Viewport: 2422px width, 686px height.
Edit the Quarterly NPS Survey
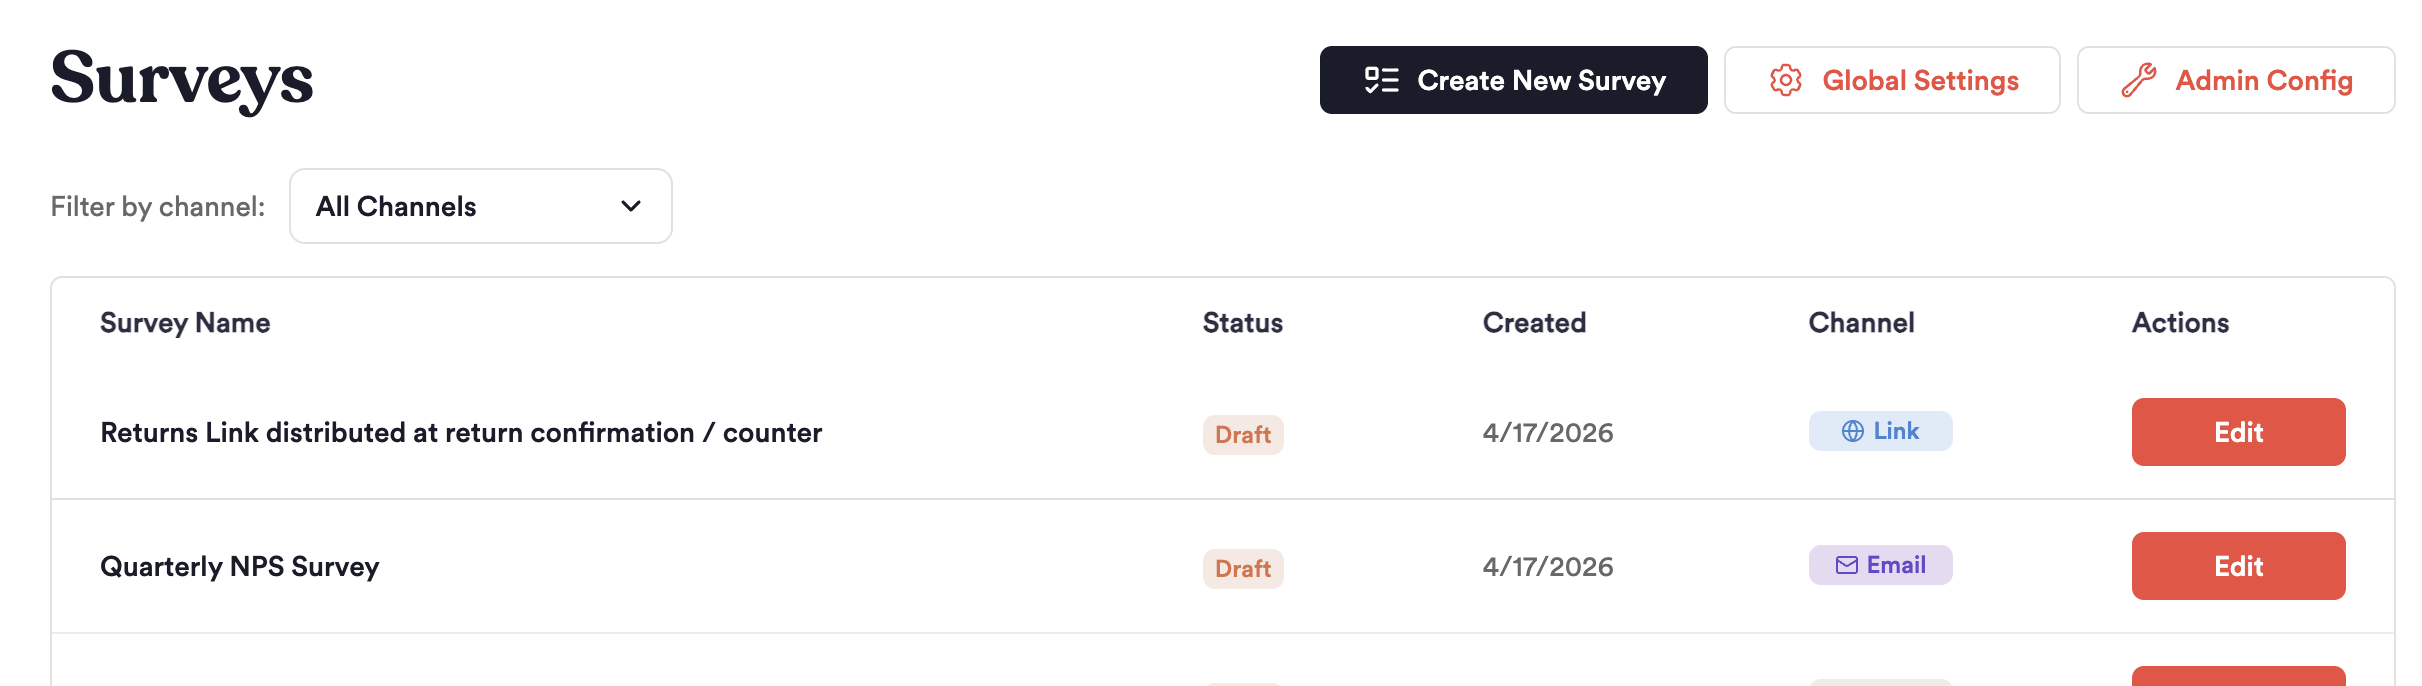pyautogui.click(x=2237, y=566)
